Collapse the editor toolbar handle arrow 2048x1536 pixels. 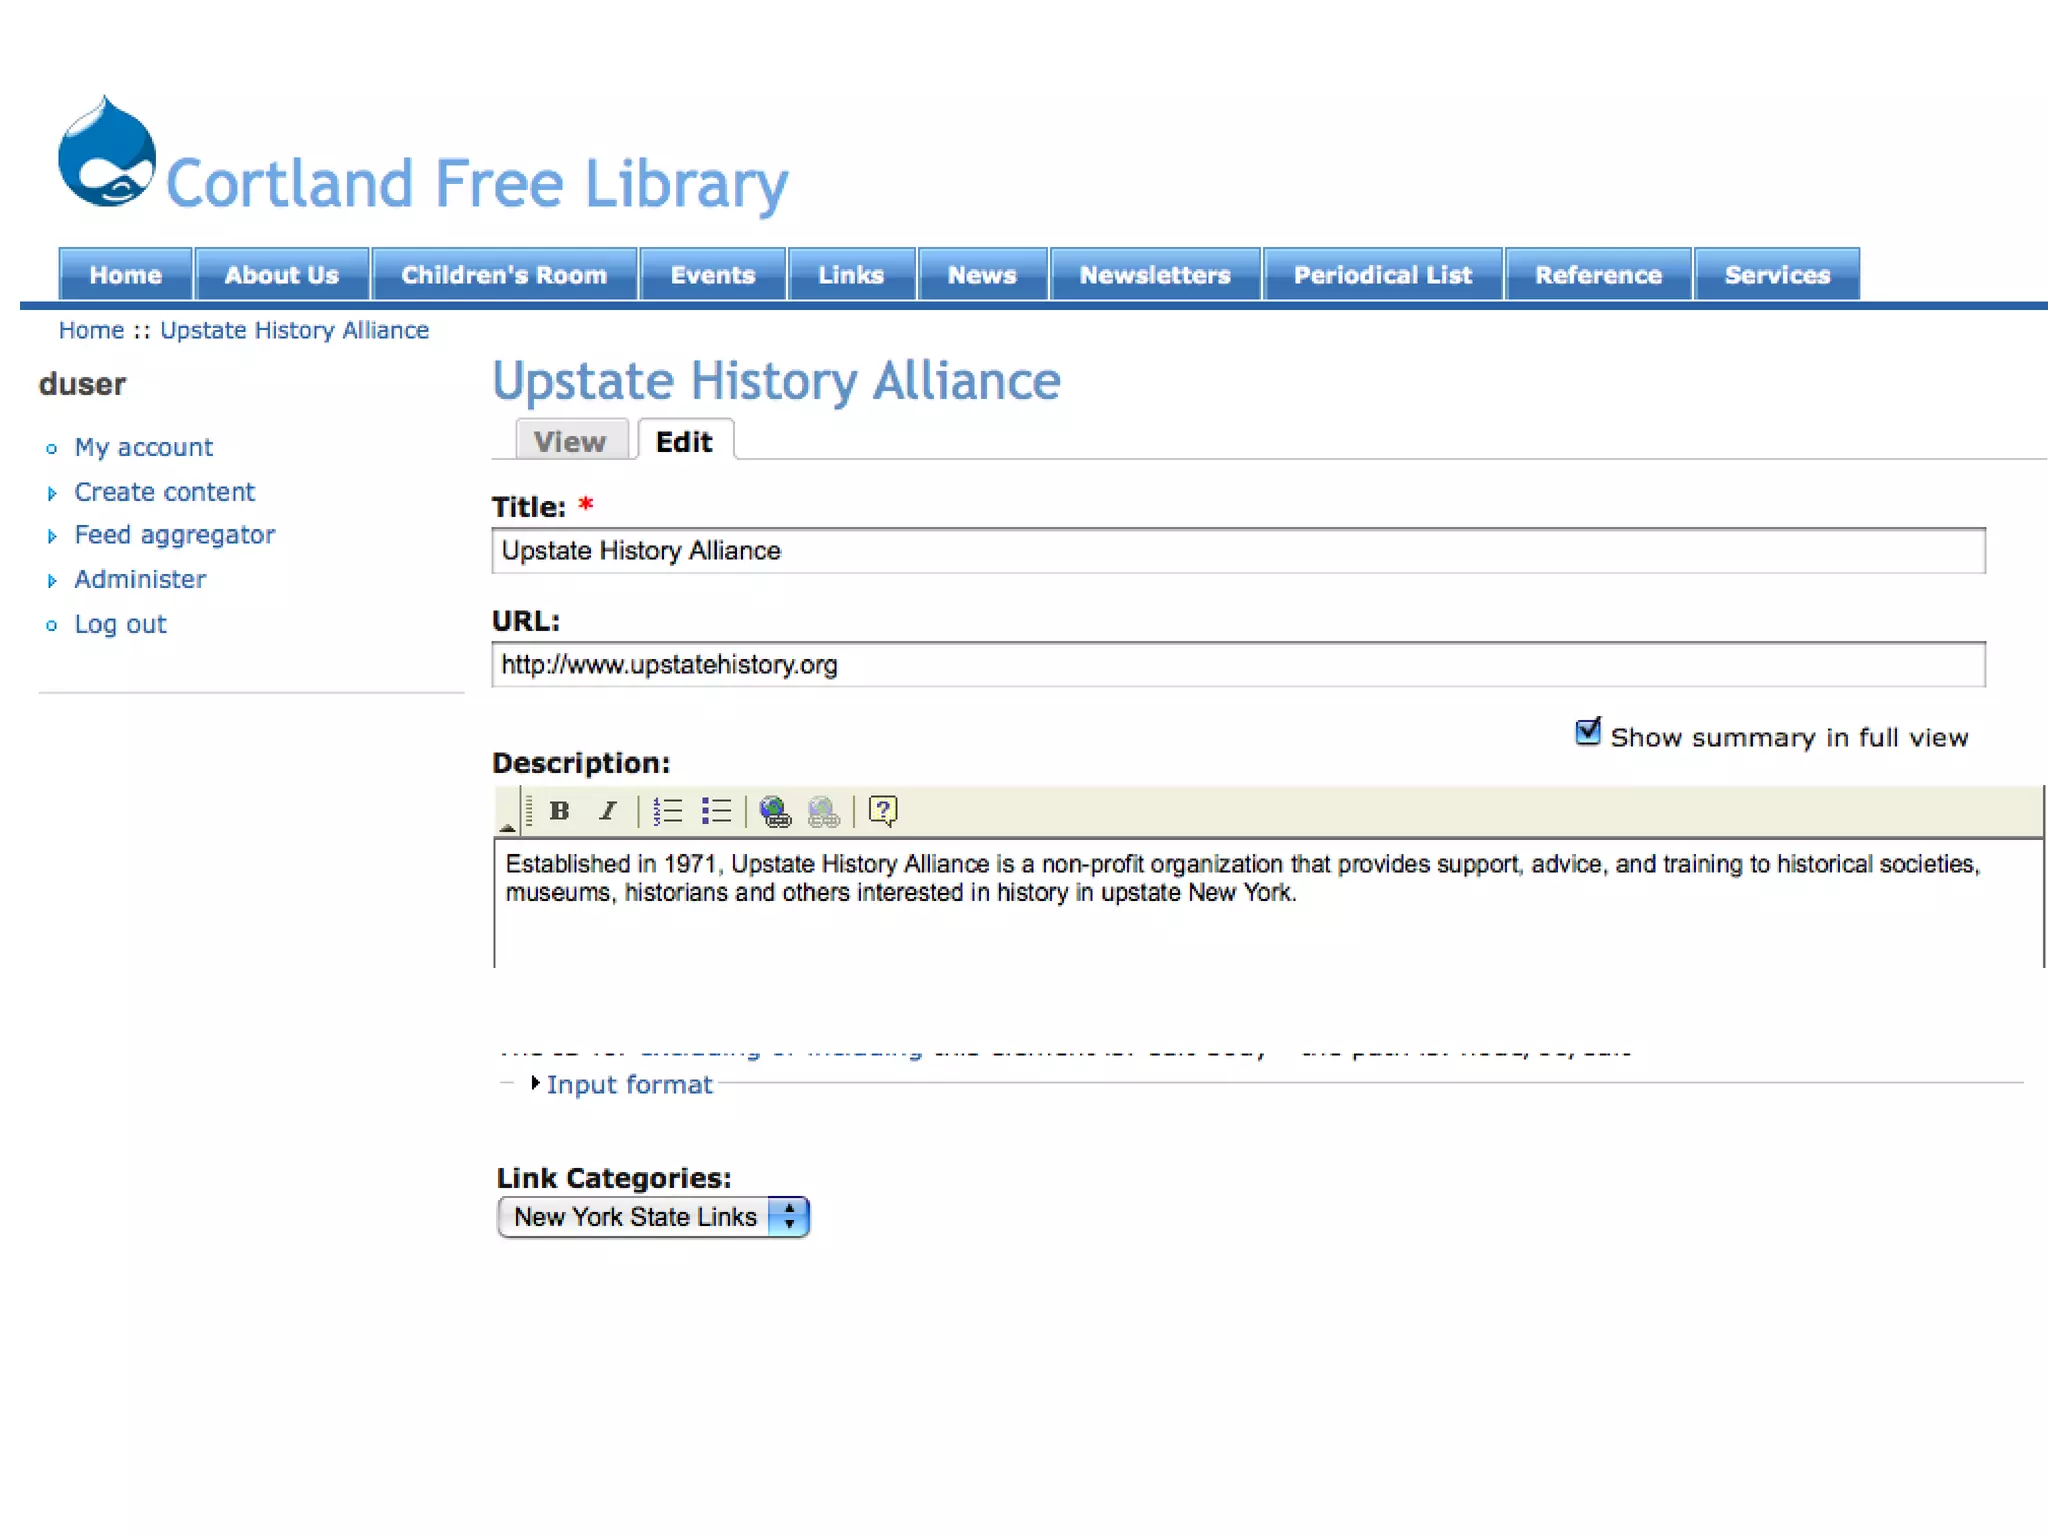click(508, 826)
